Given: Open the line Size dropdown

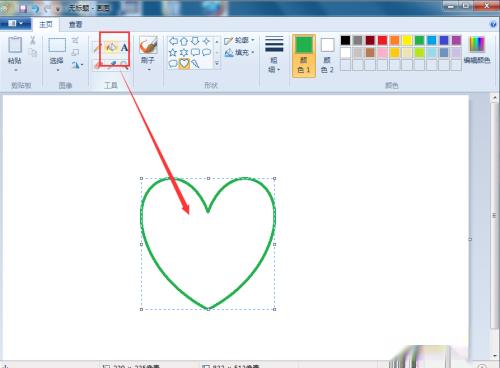Looking at the screenshot, I should [x=274, y=54].
